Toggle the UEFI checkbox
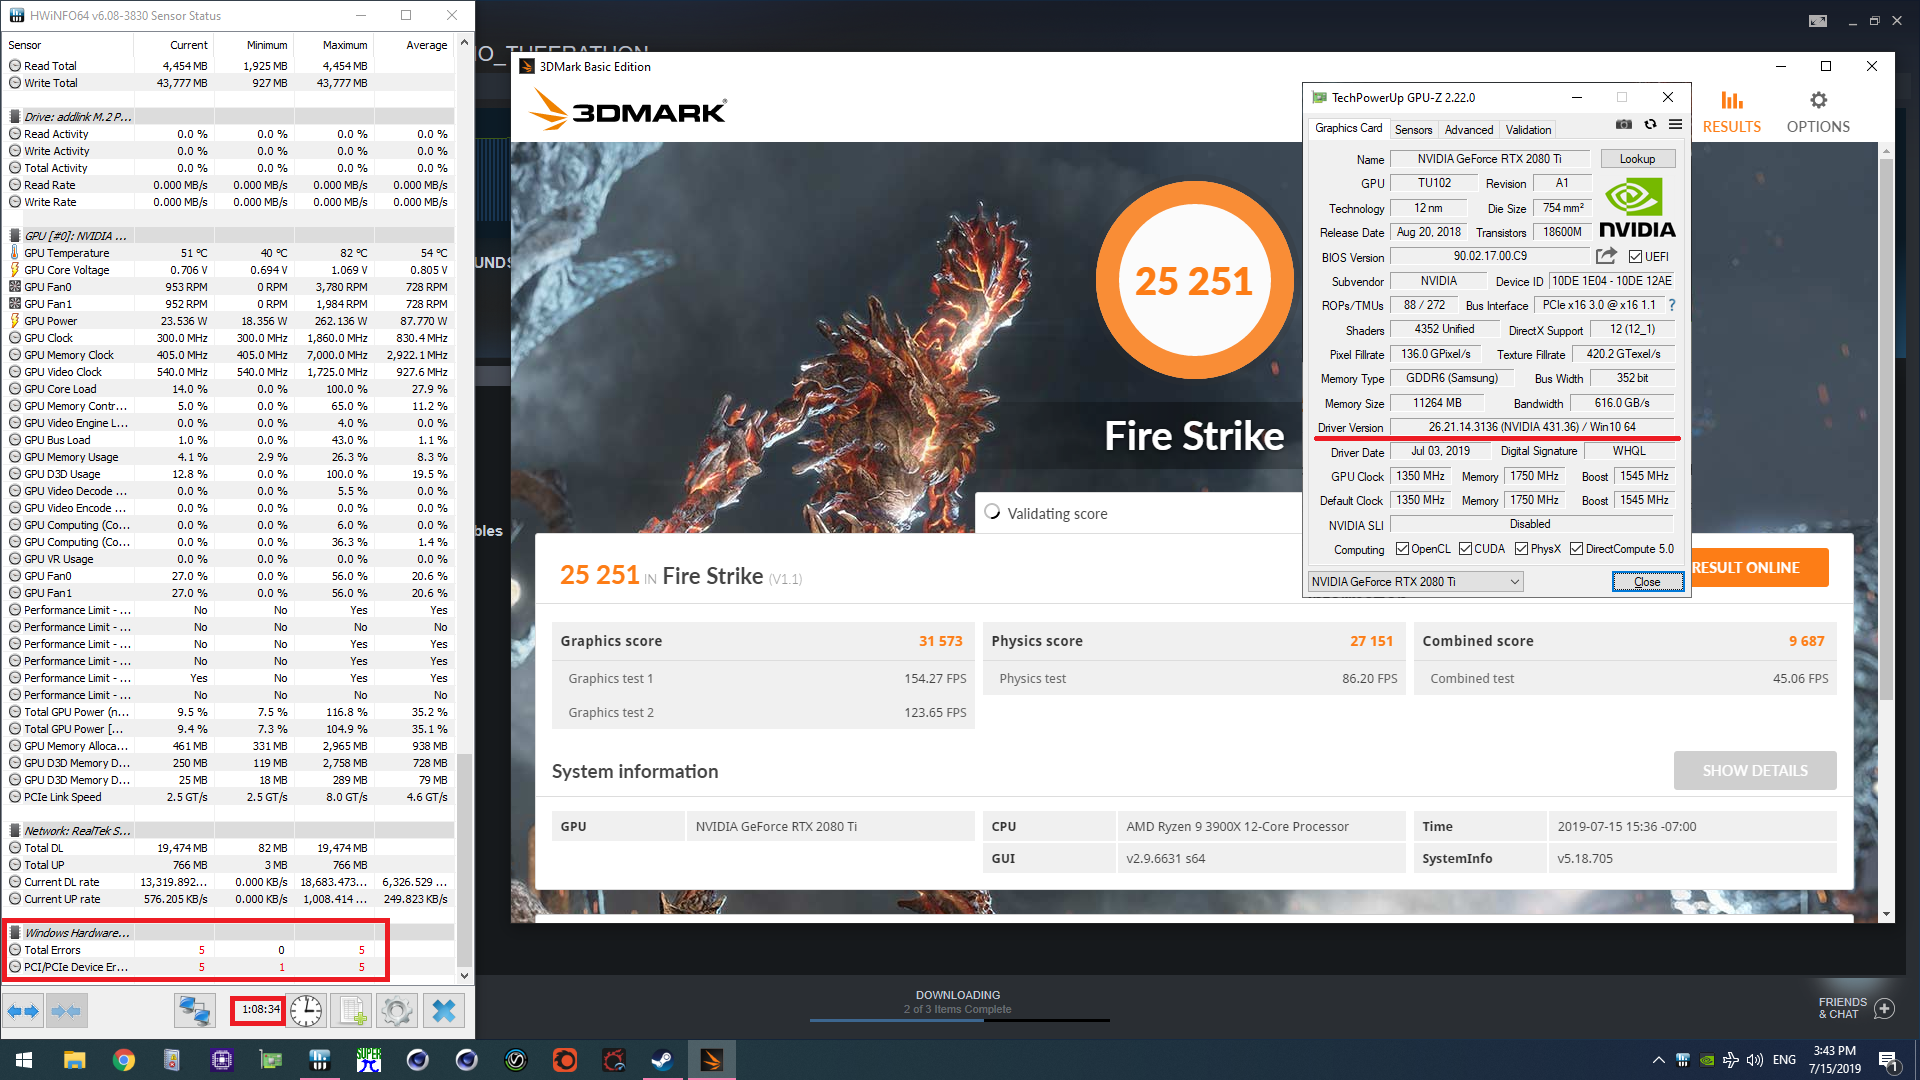 pyautogui.click(x=1635, y=257)
